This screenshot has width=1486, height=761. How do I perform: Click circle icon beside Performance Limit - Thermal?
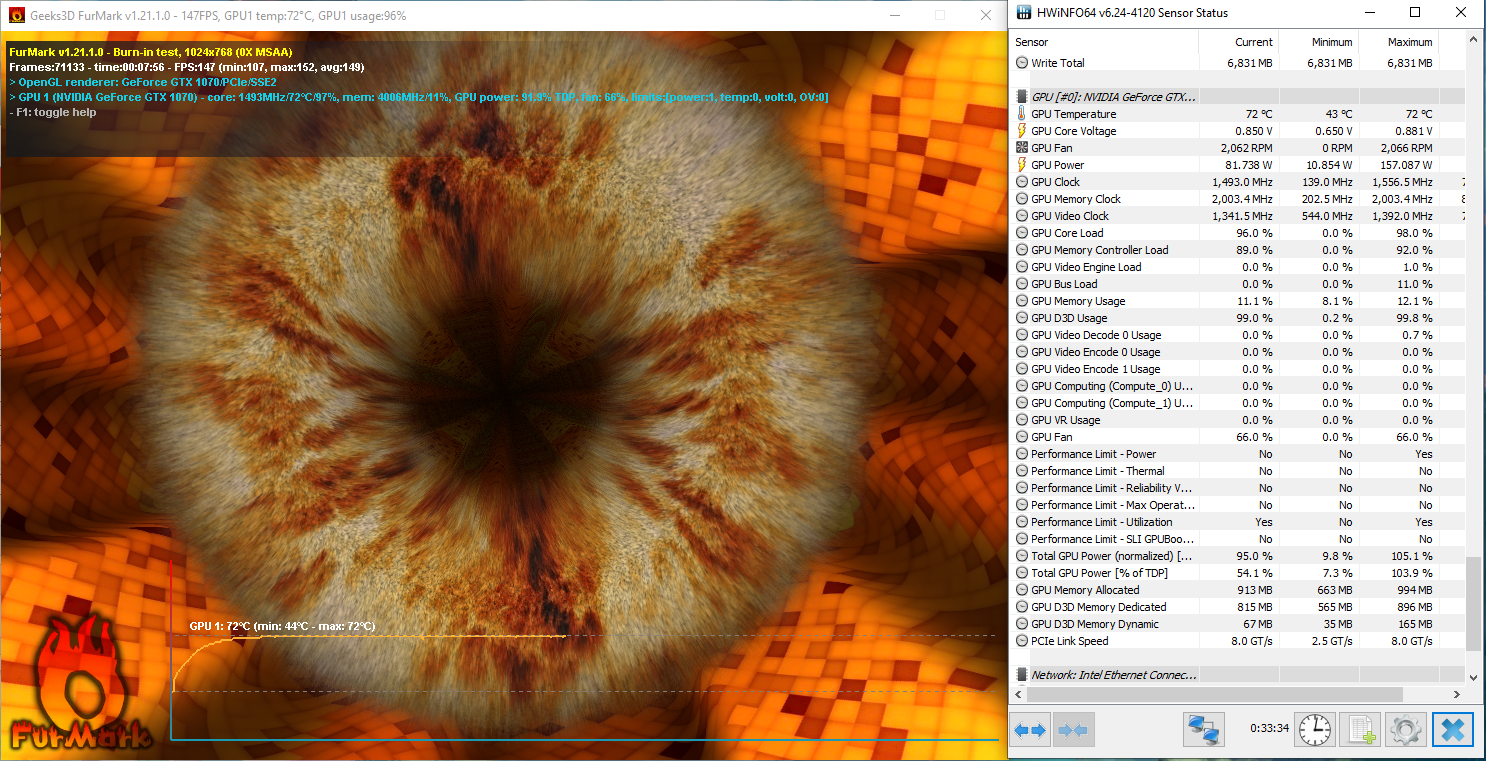(x=1021, y=471)
